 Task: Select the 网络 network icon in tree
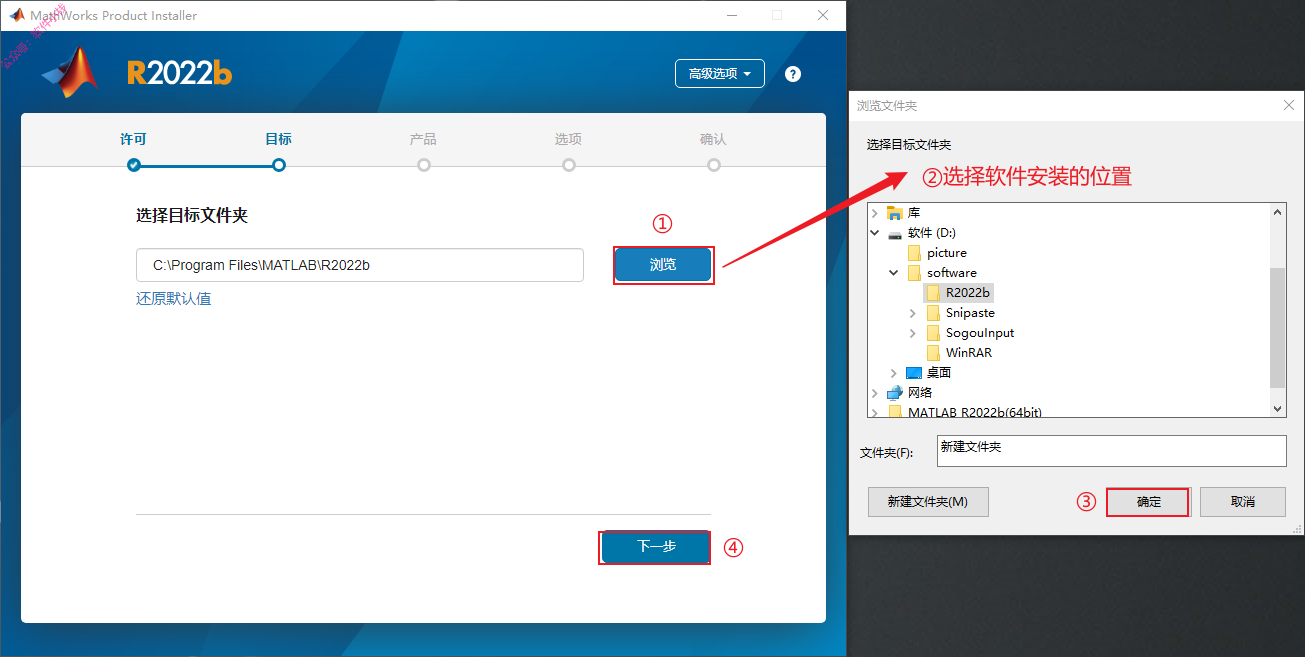pos(895,393)
